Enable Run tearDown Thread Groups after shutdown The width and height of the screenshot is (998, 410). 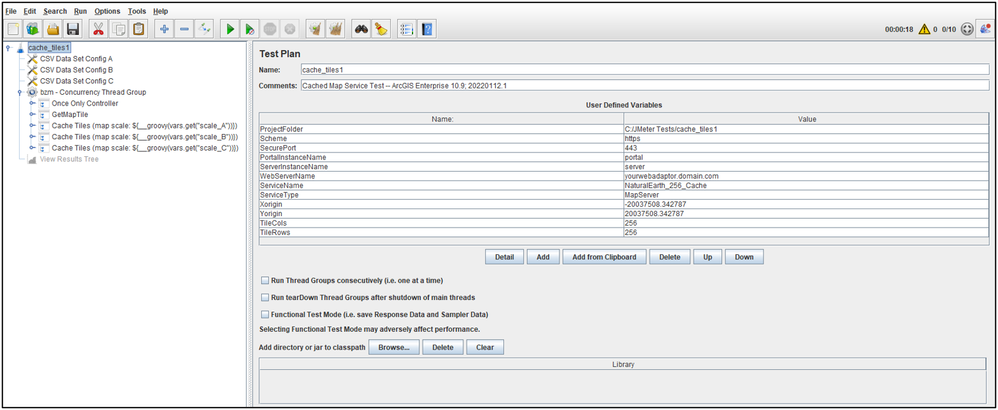[265, 297]
